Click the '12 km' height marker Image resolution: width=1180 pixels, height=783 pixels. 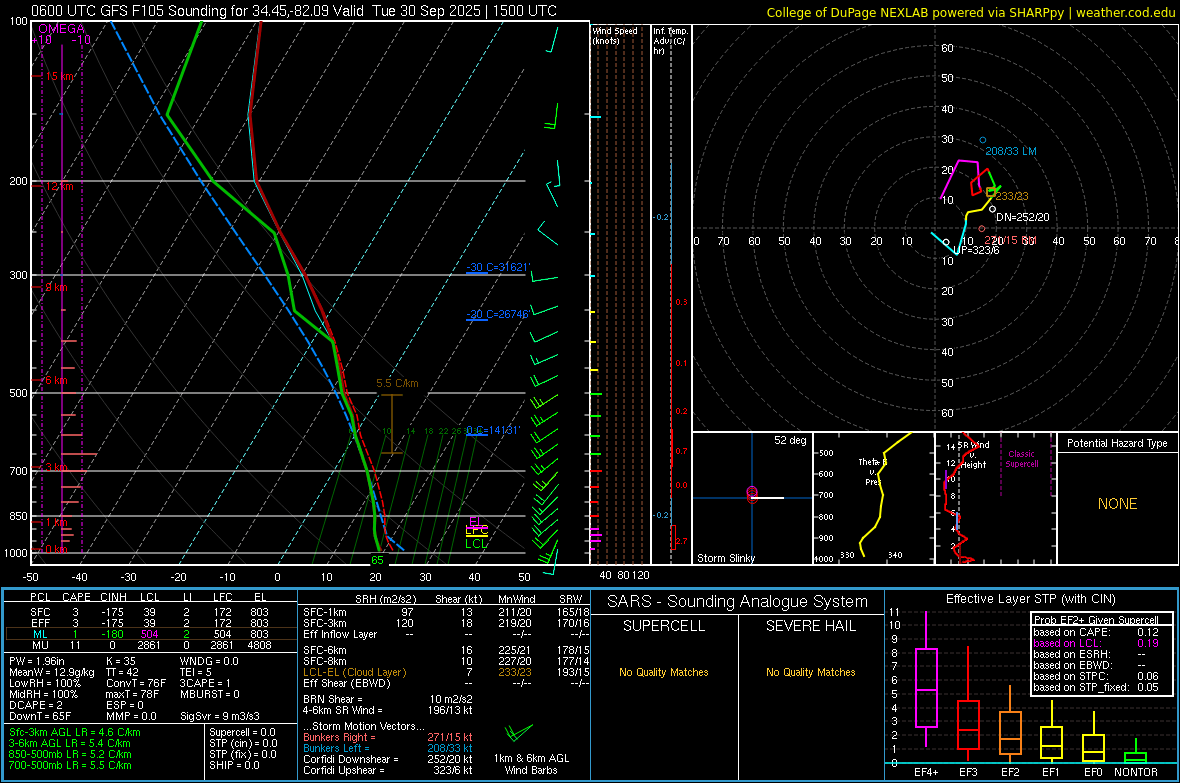tap(59, 186)
